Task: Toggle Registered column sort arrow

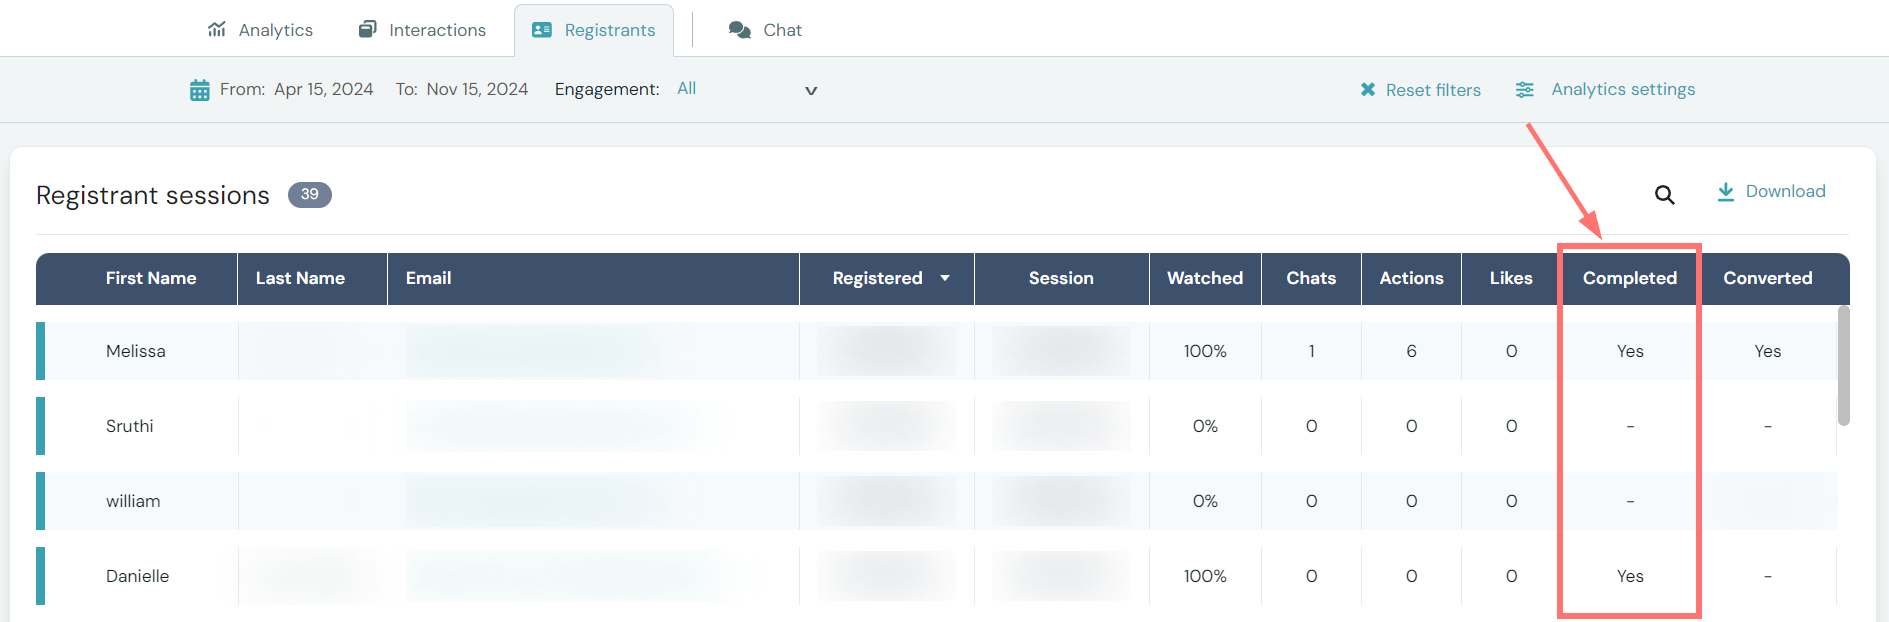Action: pyautogui.click(x=945, y=278)
